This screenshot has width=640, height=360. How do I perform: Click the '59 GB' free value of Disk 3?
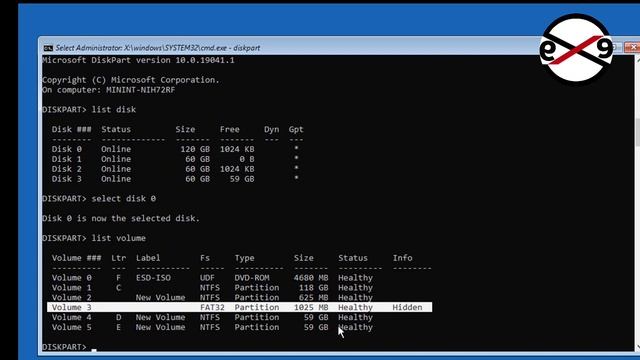242,179
